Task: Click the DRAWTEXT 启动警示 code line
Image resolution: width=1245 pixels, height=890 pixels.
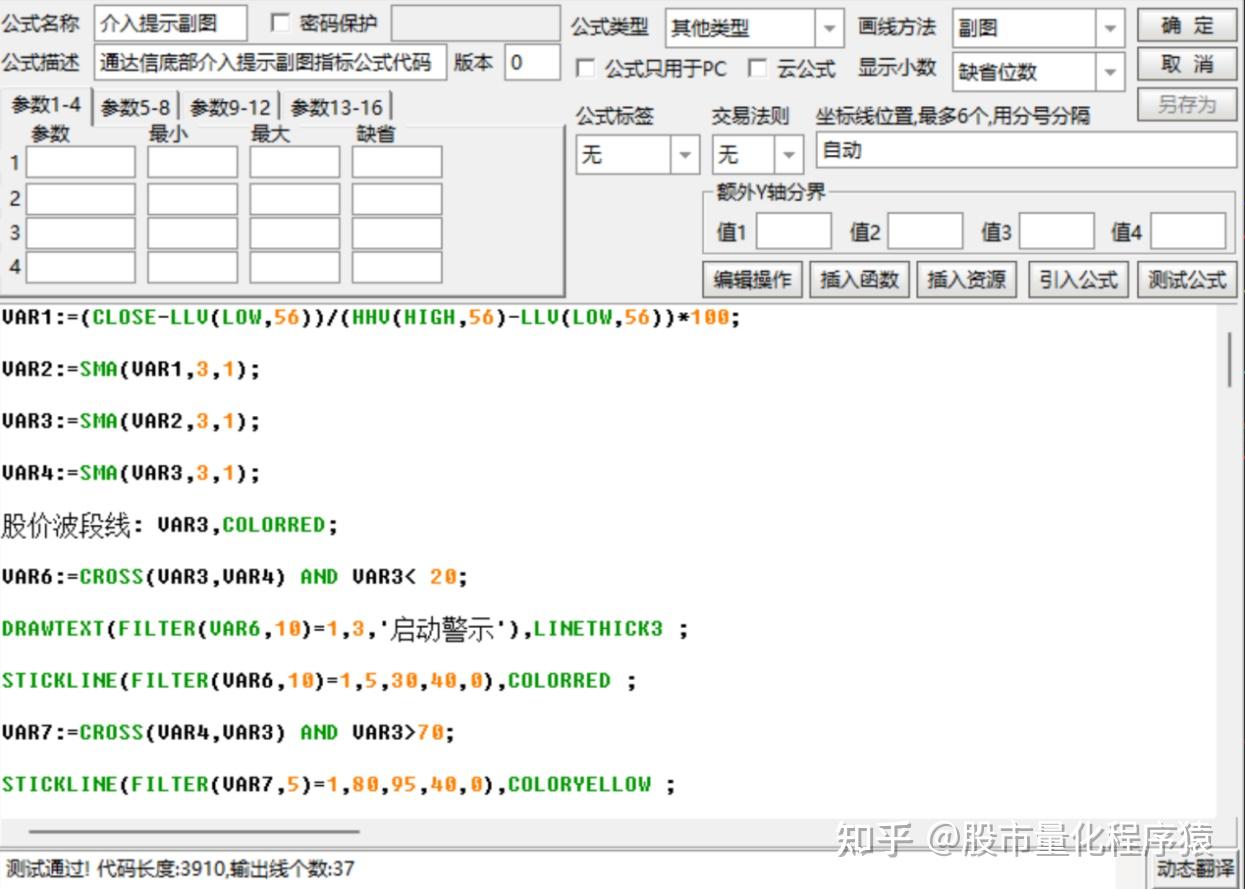Action: (345, 629)
